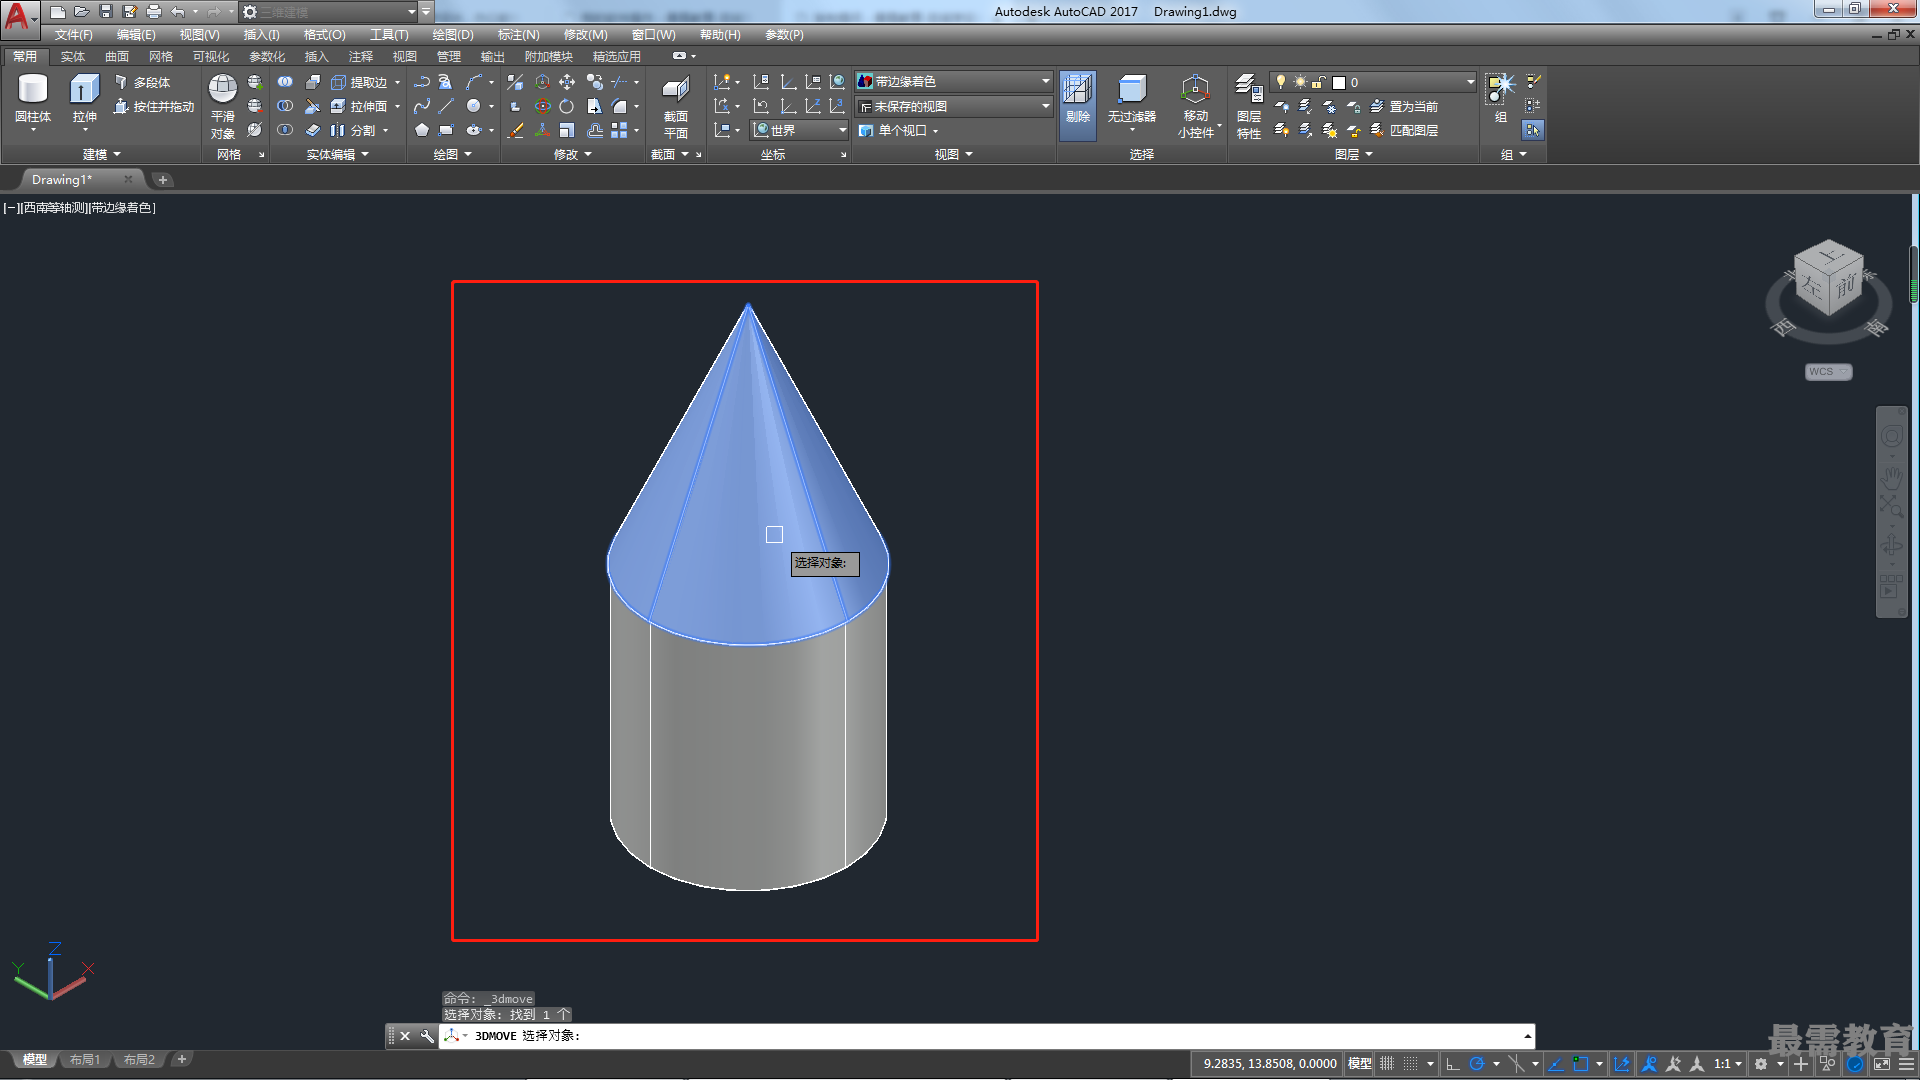Expand the 修改 panel flyout
The image size is (1920, 1080).
[x=573, y=154]
